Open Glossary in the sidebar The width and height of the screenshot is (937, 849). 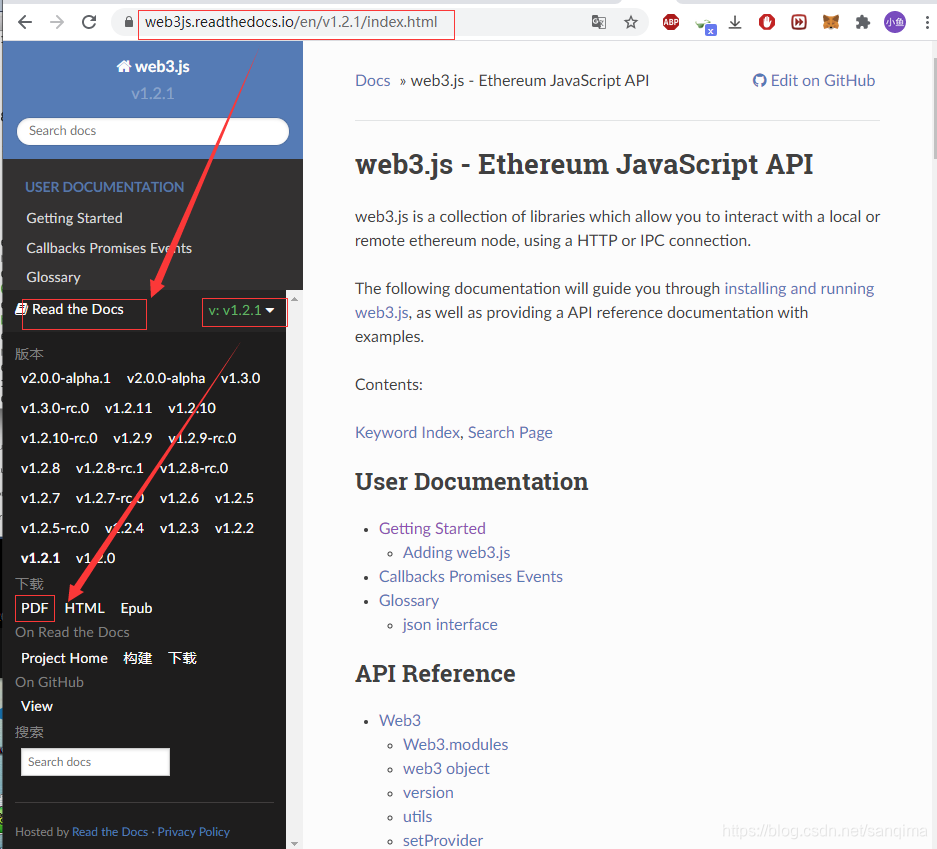click(x=53, y=277)
